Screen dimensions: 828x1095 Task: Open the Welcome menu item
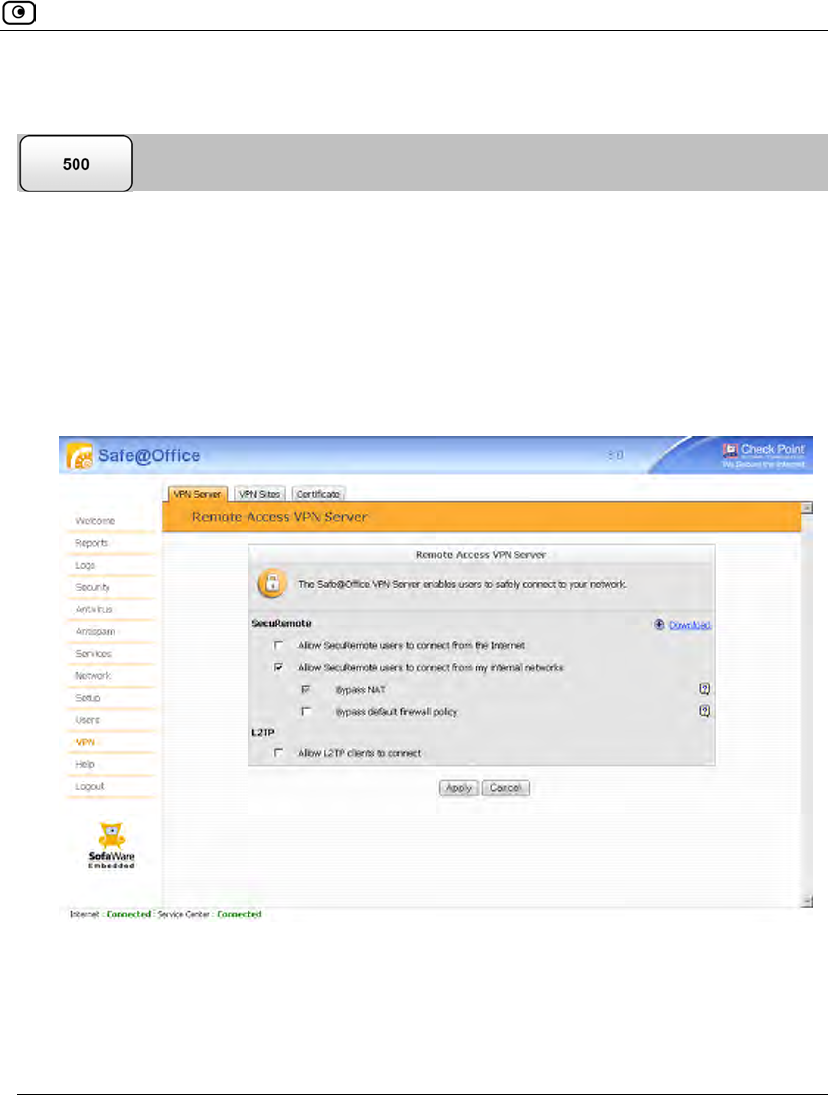(x=95, y=521)
